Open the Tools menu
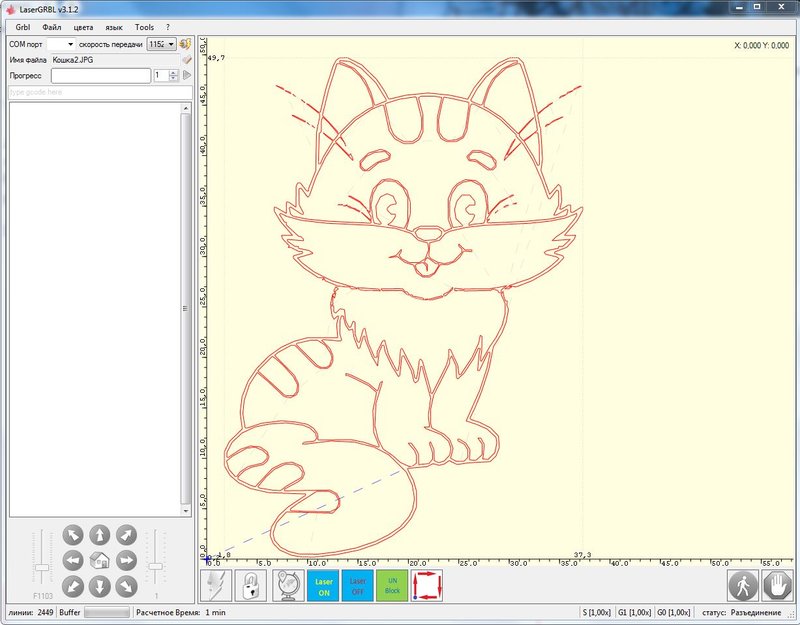Viewport: 800px width, 625px height. click(x=145, y=27)
